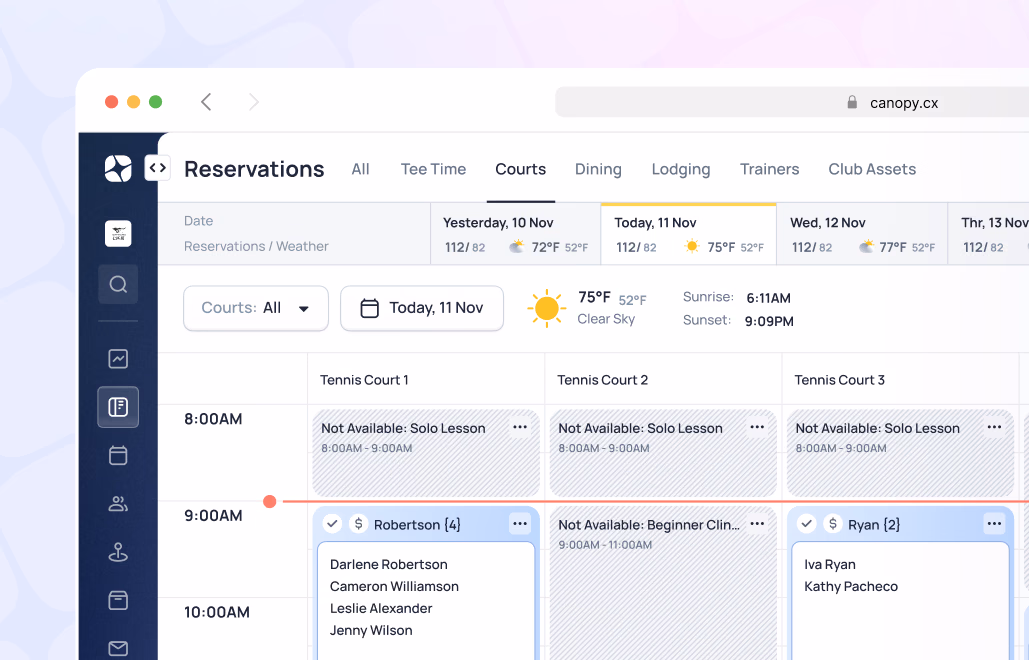
Task: Switch to the Lodging tab
Action: click(x=681, y=169)
